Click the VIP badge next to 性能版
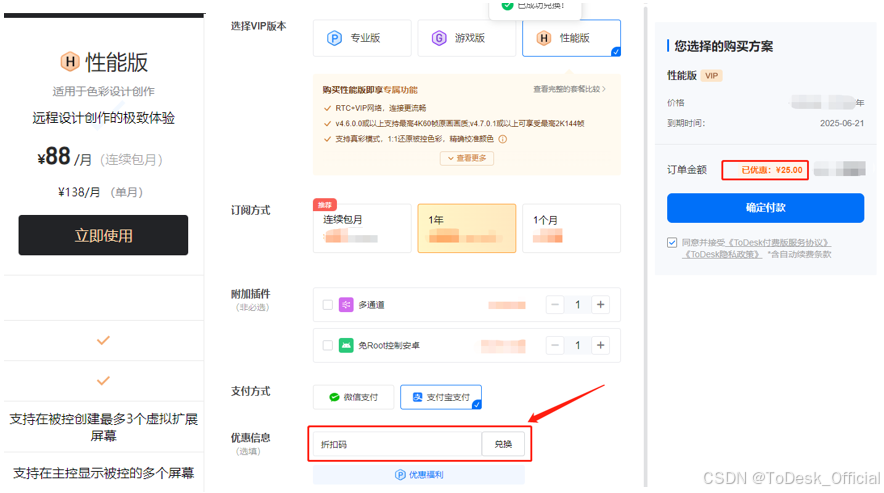Screen dimensions: 884x493 pyautogui.click(x=711, y=76)
